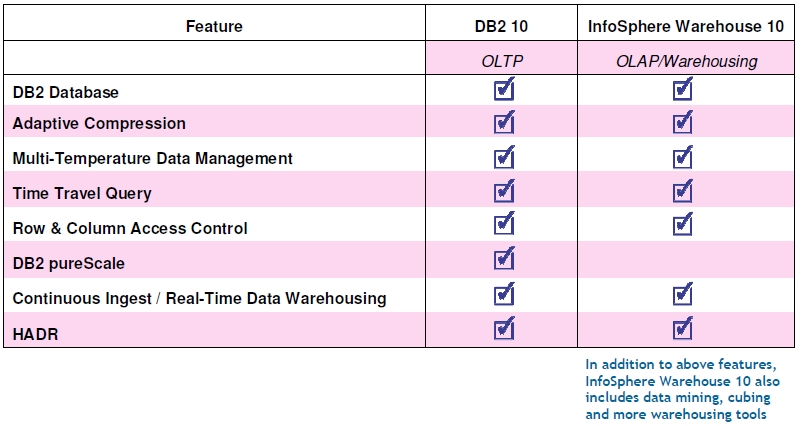Click DB2 Database checkmark under DB2 10

[504, 89]
